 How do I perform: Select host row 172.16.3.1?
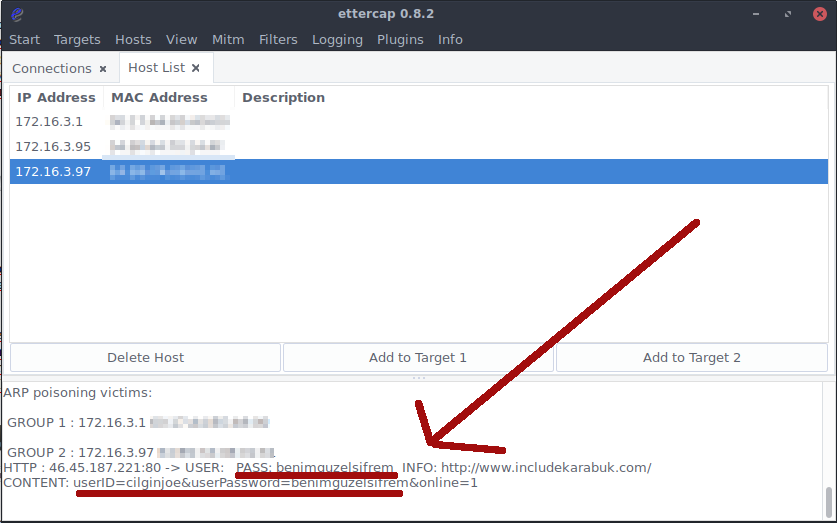pos(418,122)
